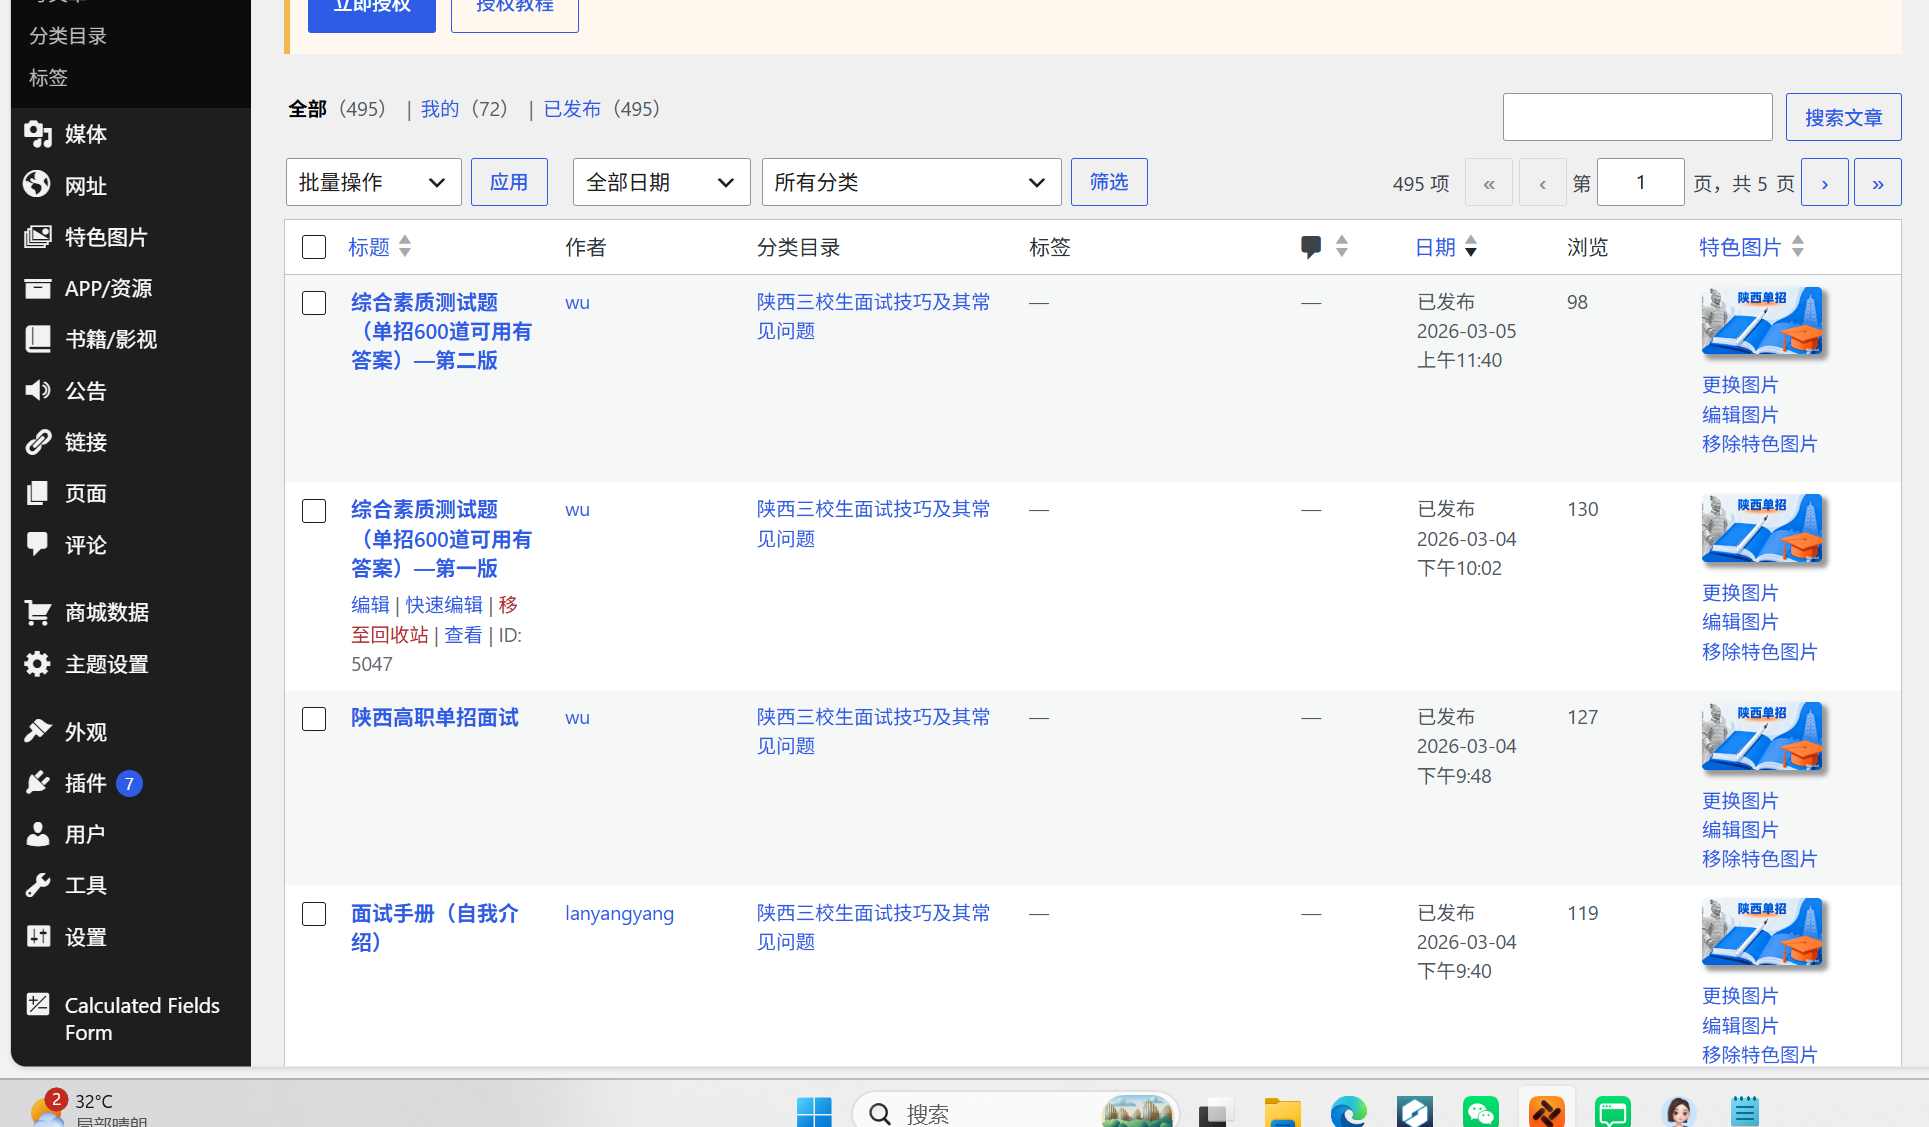Viewport: 1929px width, 1127px height.
Task: Open 分类目录 submenu item in sidebar
Action: point(68,36)
